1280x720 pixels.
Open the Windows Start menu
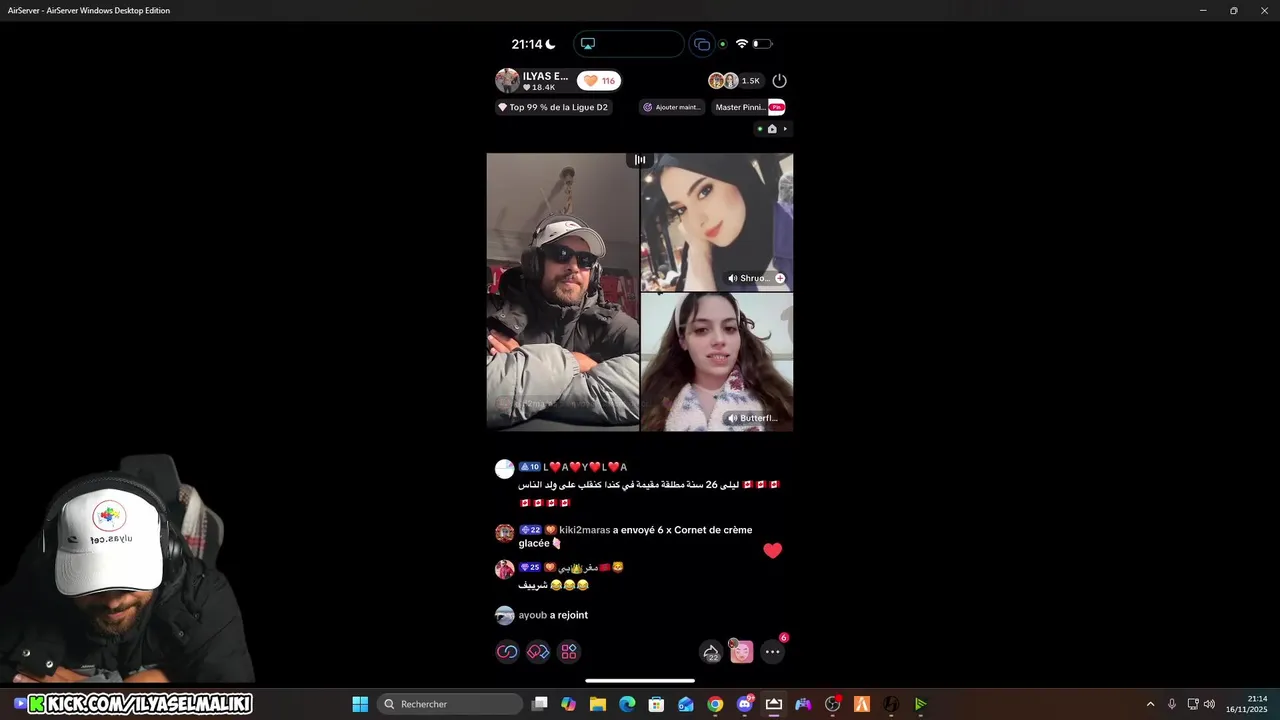tap(360, 704)
